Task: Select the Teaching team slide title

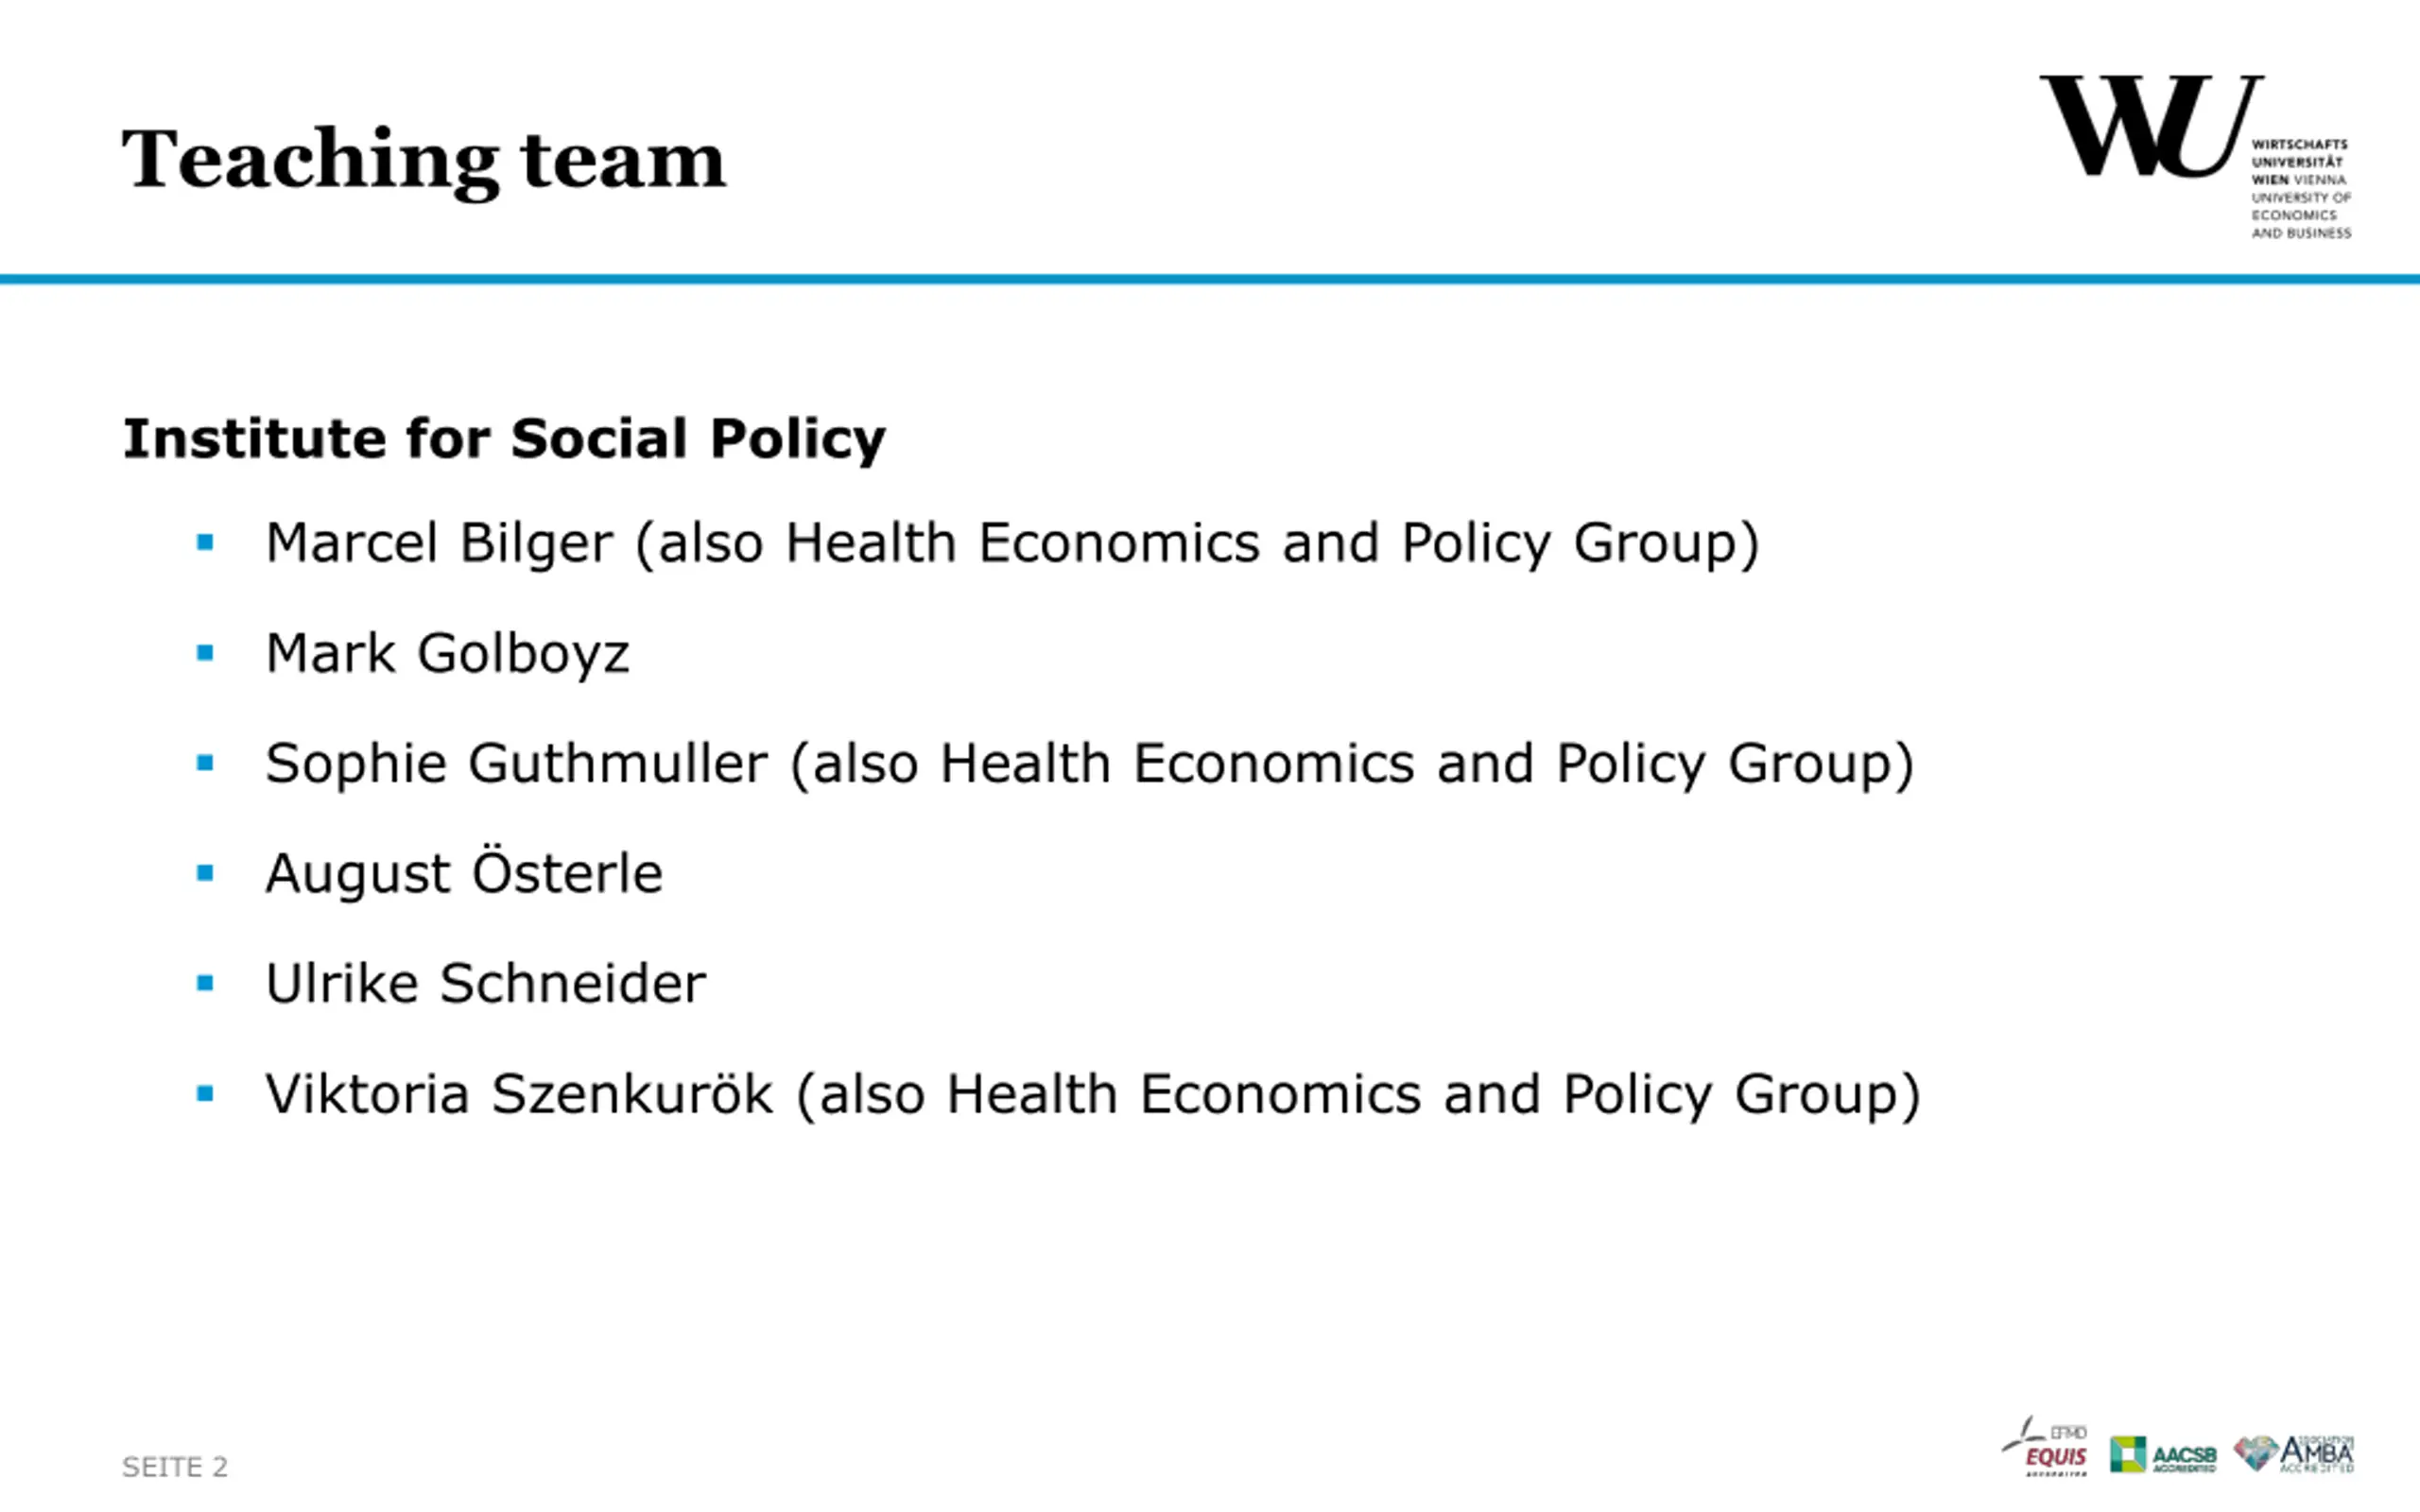Action: pyautogui.click(x=423, y=161)
